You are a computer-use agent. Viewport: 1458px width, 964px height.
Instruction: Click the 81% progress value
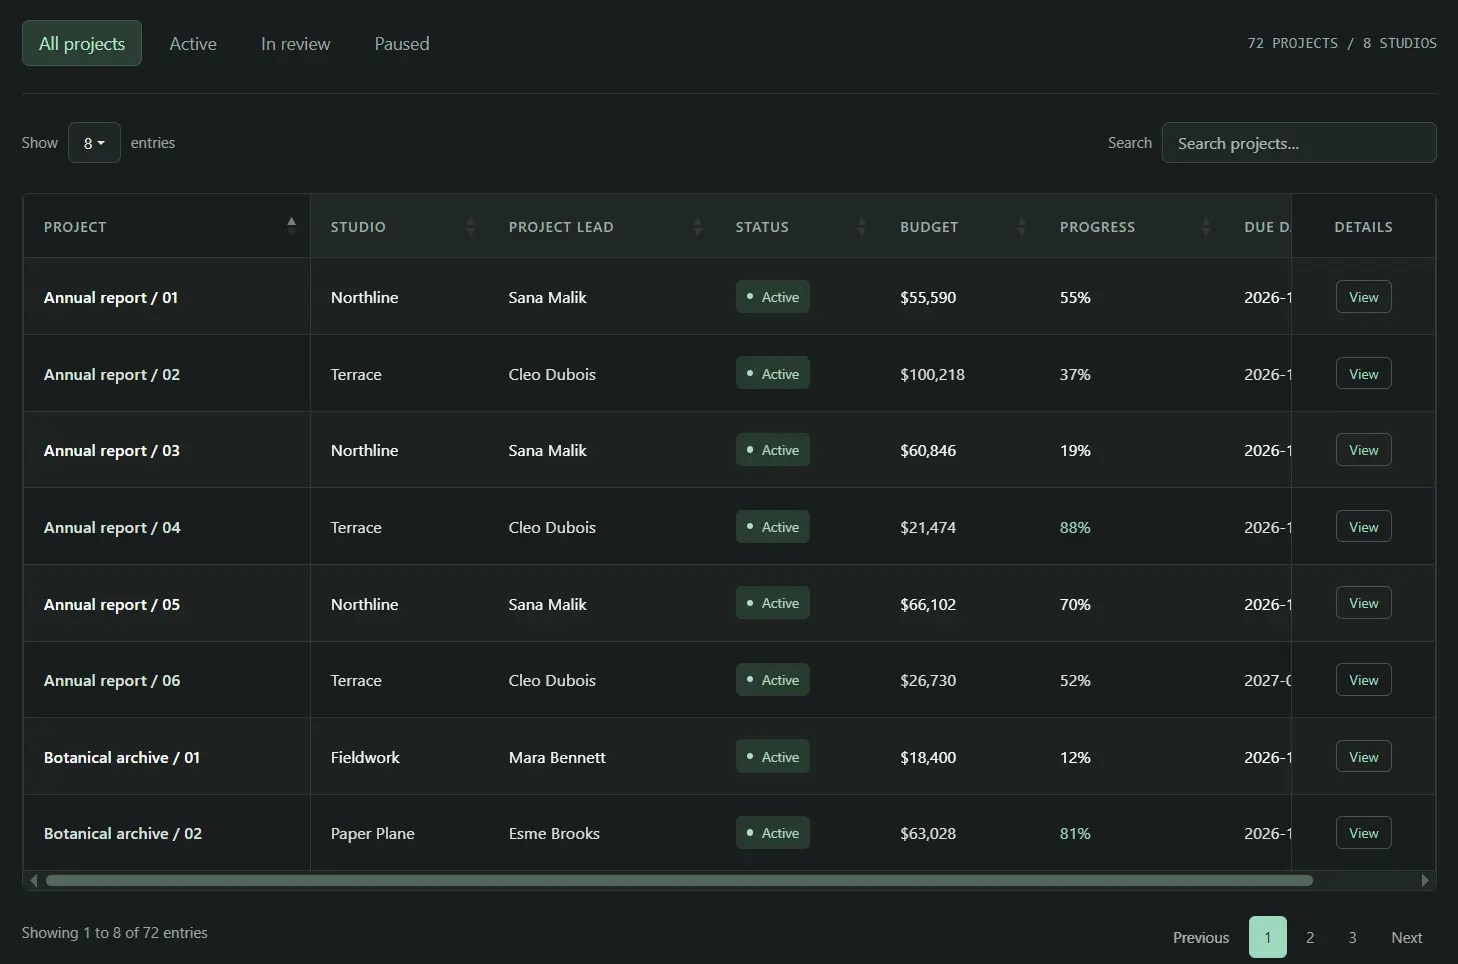[1075, 833]
